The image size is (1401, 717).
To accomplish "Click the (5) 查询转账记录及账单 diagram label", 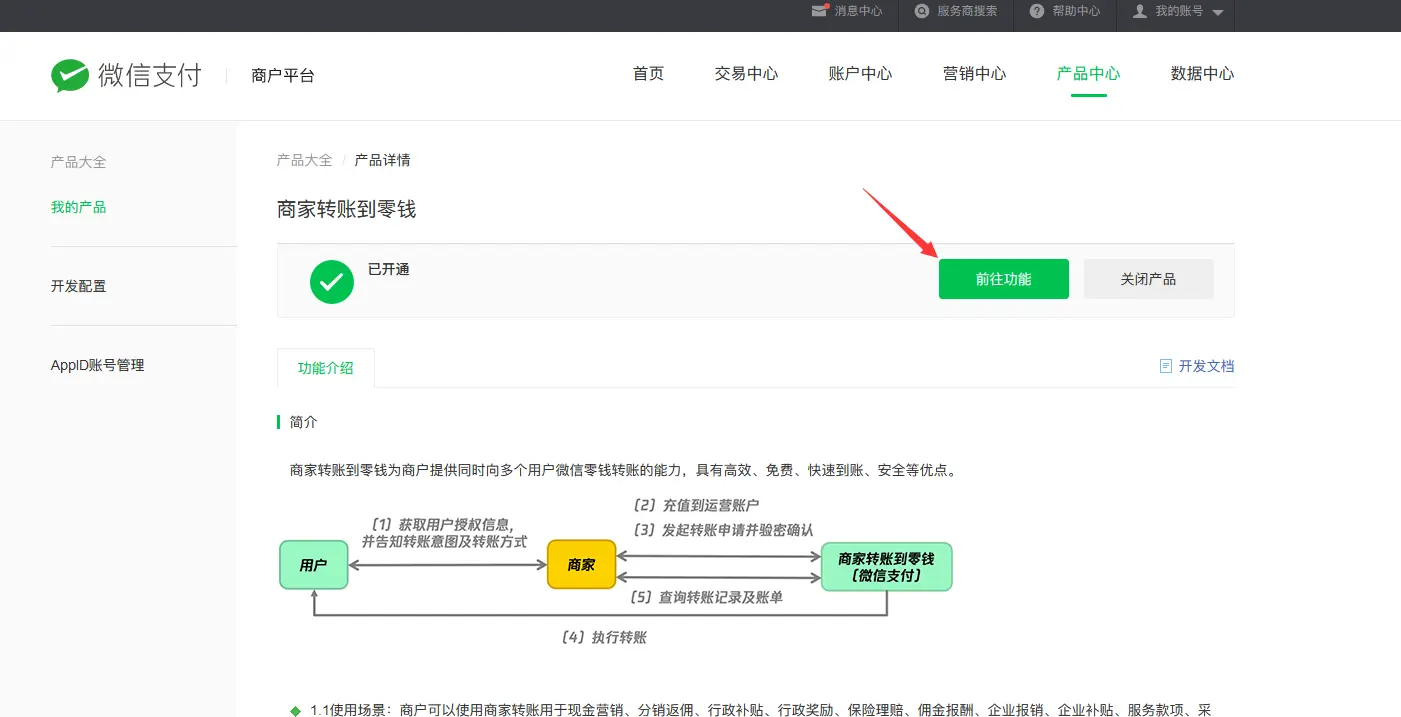I will (705, 598).
